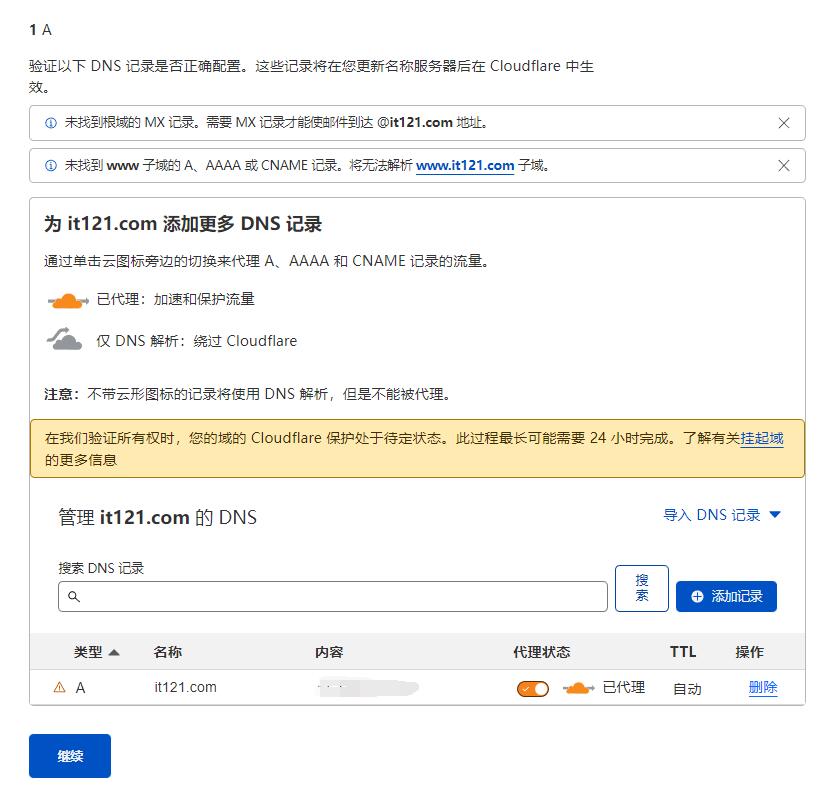Click the warning triangle on the A record
The image size is (830, 796).
click(x=60, y=688)
